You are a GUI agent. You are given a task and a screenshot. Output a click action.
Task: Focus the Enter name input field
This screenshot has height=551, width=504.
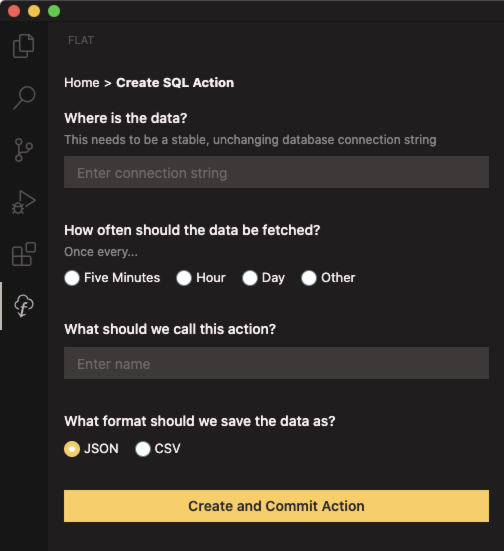pos(276,363)
